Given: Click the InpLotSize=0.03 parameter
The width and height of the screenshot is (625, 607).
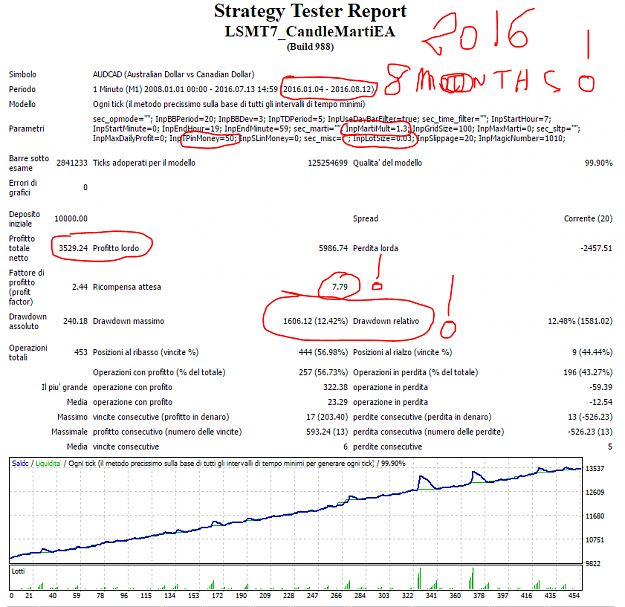Looking at the screenshot, I should (384, 138).
